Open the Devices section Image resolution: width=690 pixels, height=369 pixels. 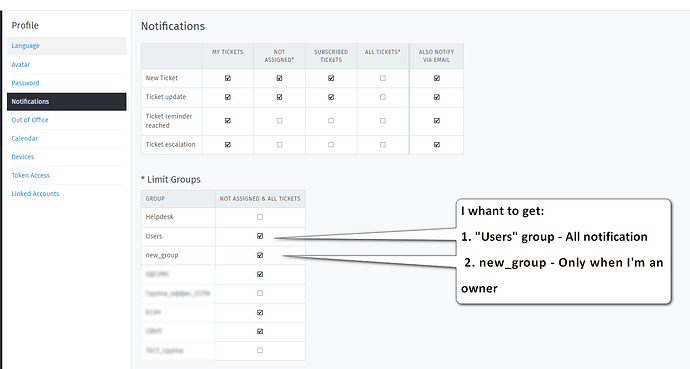22,157
